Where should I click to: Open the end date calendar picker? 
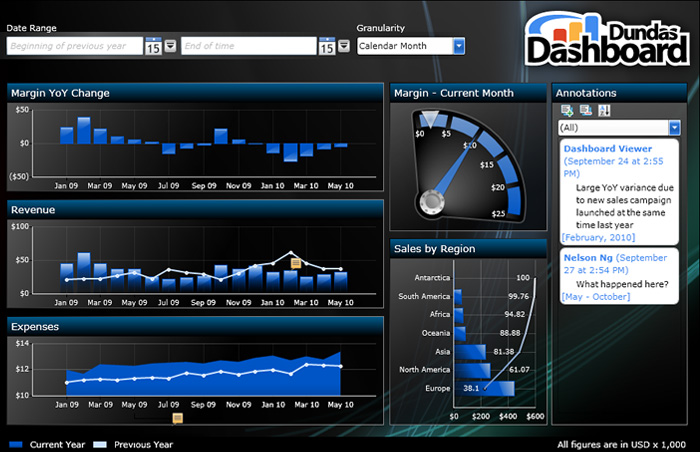[x=326, y=46]
